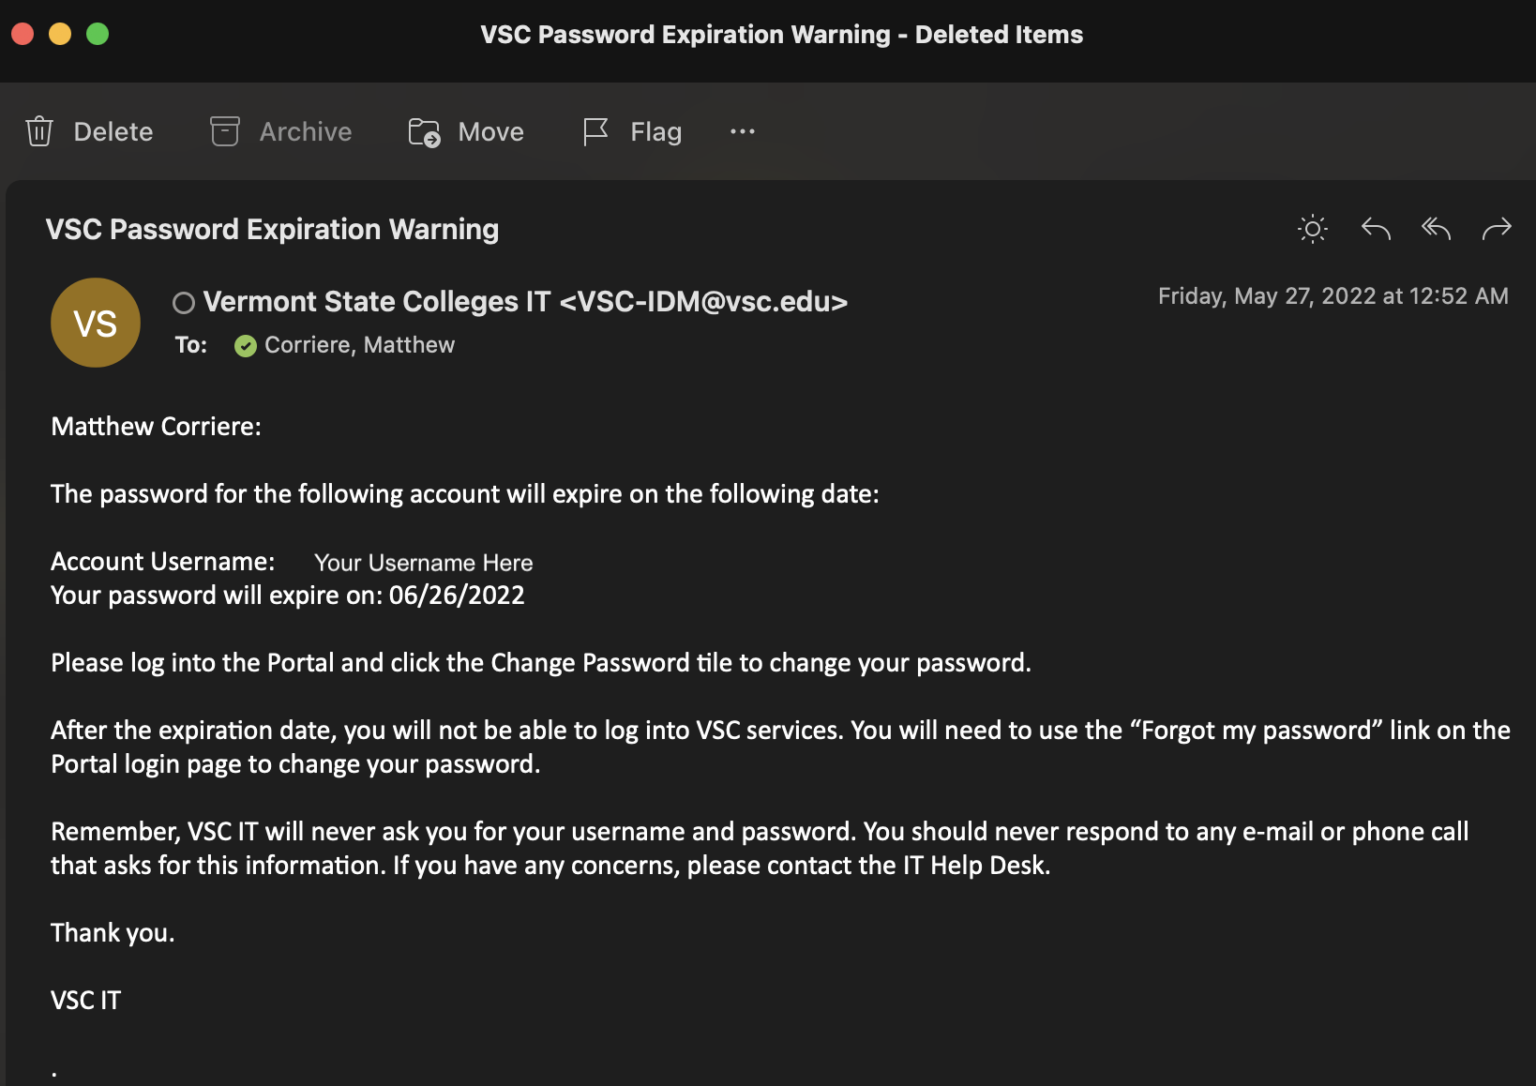Minimize the window using yellow button
This screenshot has width=1536, height=1086.
point(60,34)
